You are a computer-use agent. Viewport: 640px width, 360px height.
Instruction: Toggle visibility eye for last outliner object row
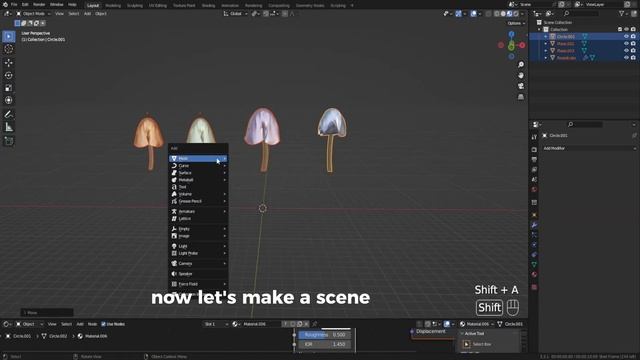point(626,58)
